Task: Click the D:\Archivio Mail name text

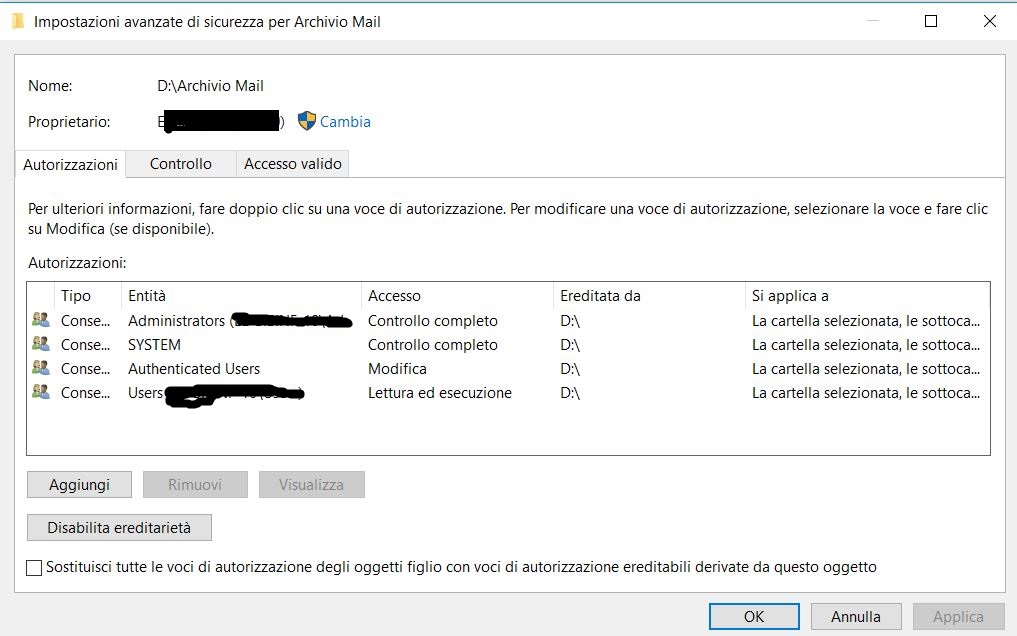Action: pyautogui.click(x=210, y=86)
